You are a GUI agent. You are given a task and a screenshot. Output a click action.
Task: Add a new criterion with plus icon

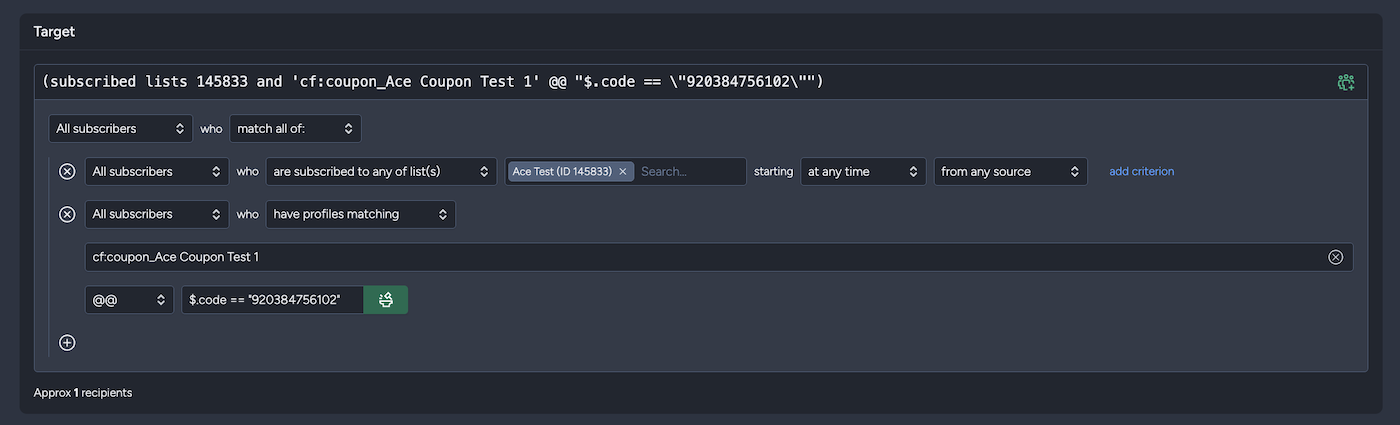tap(67, 342)
